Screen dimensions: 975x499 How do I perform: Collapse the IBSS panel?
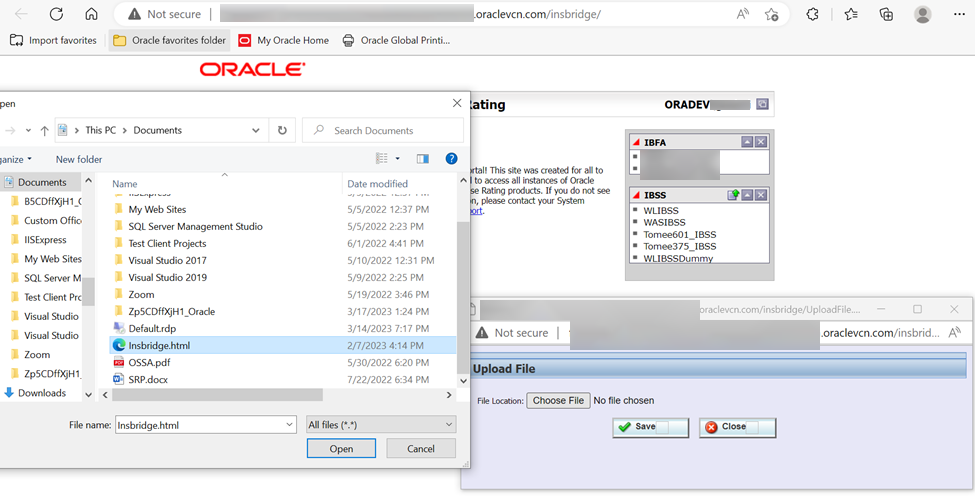(747, 195)
